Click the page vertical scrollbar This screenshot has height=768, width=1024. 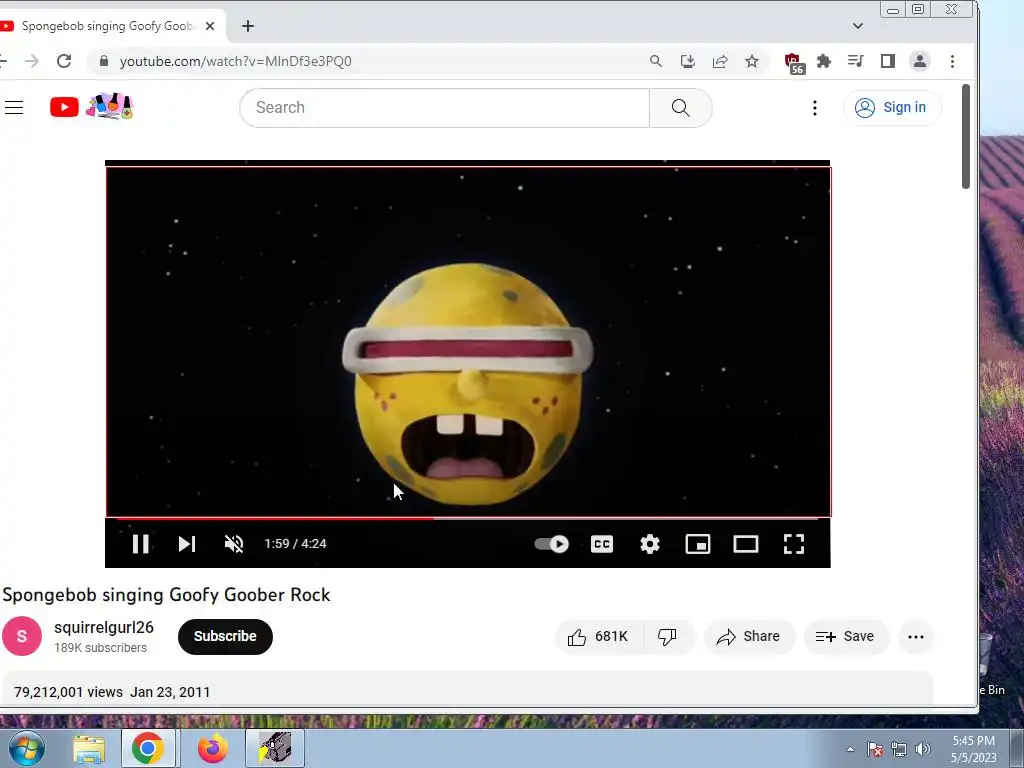966,136
